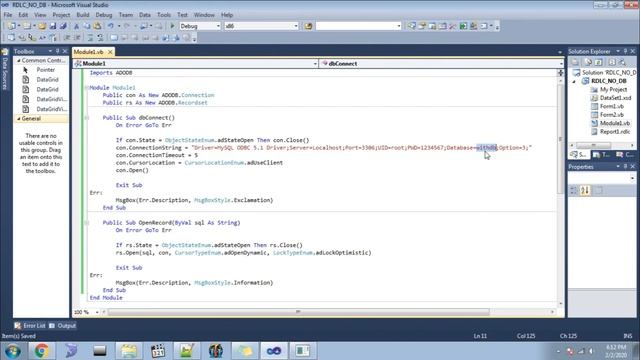The image size is (640, 360).
Task: Click Solution Explorer horizontal scrollbar
Action: tap(594, 145)
